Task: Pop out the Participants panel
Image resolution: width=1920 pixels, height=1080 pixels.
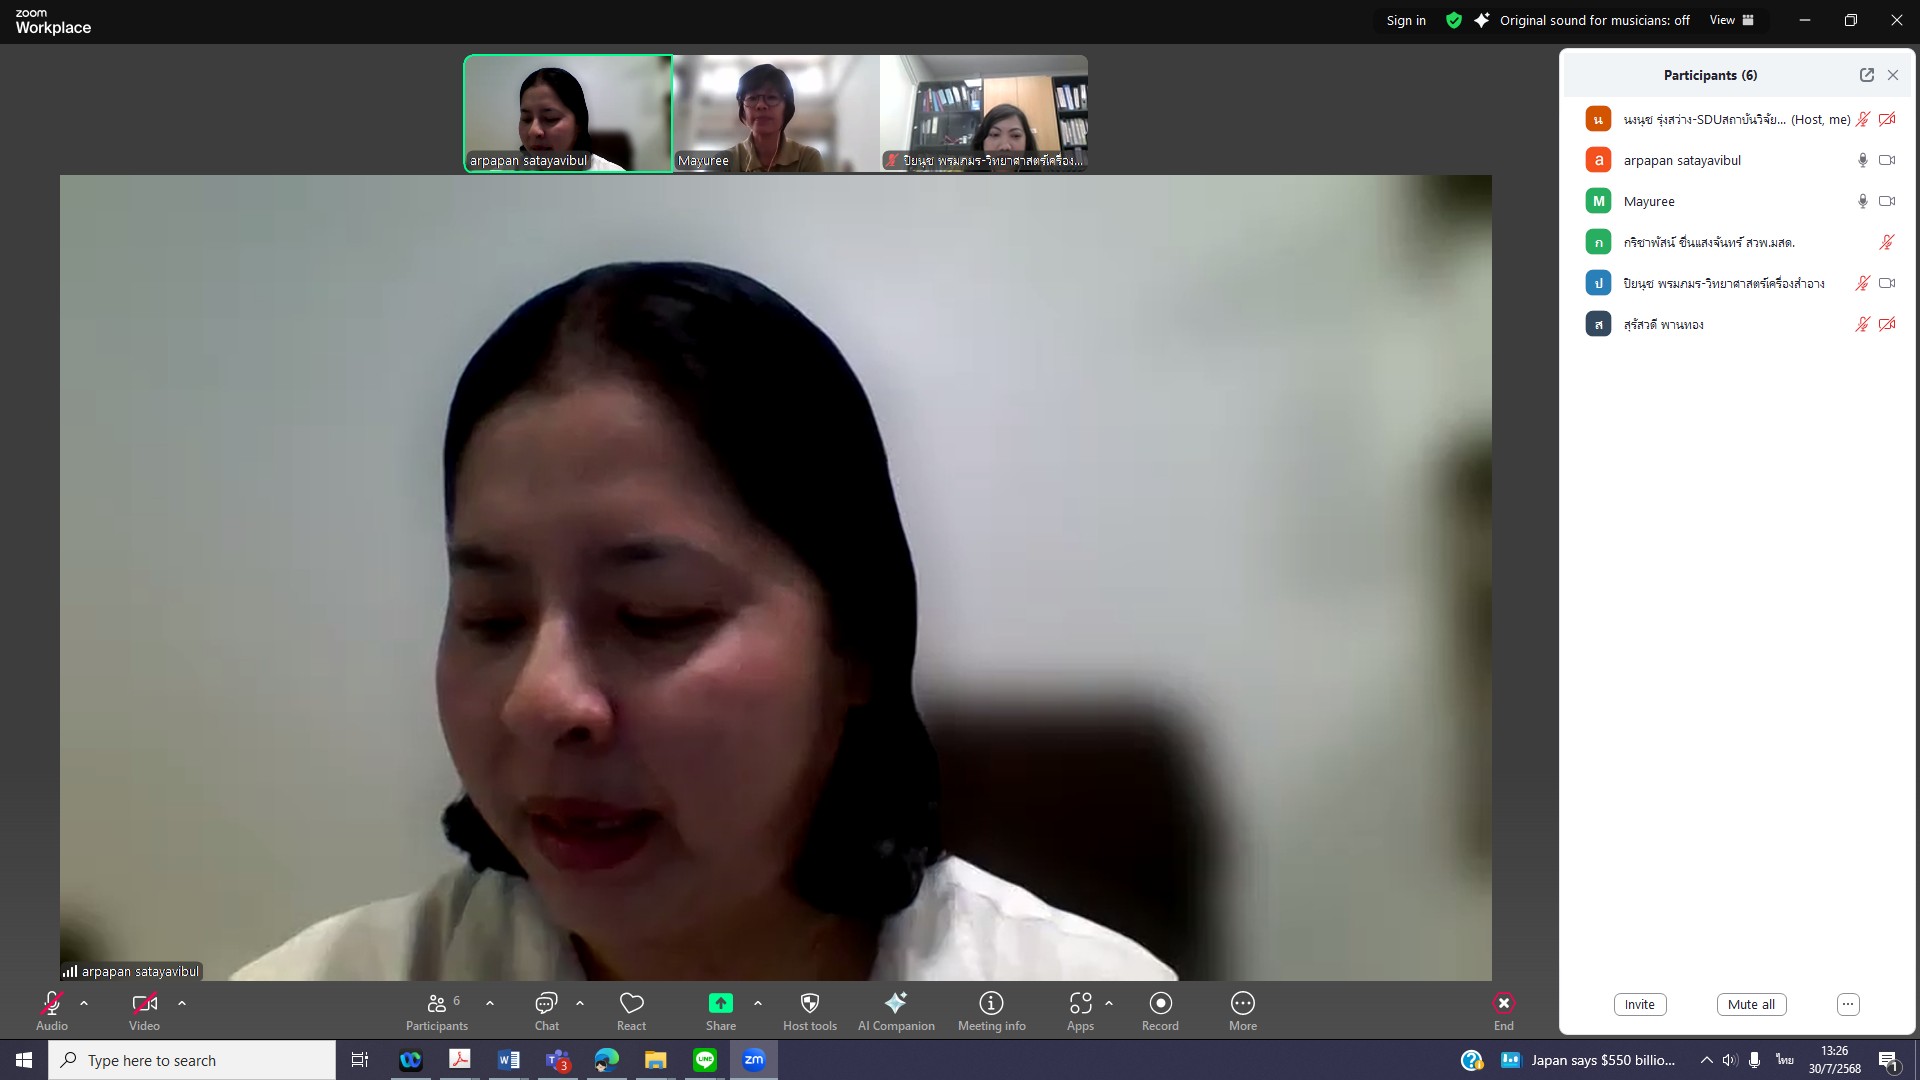Action: pyautogui.click(x=1866, y=75)
